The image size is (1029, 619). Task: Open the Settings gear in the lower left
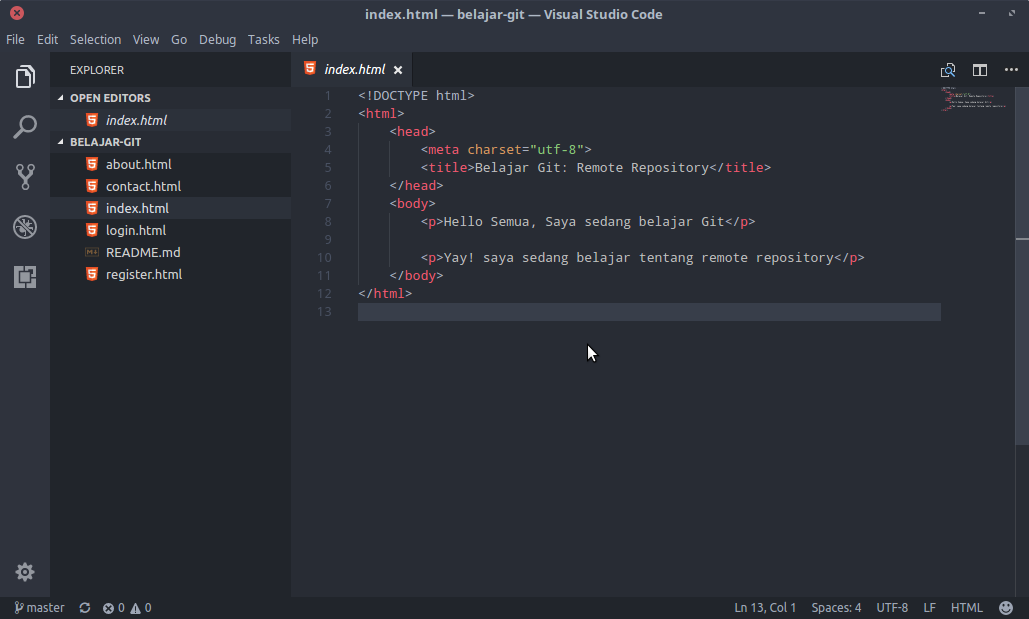coord(24,572)
